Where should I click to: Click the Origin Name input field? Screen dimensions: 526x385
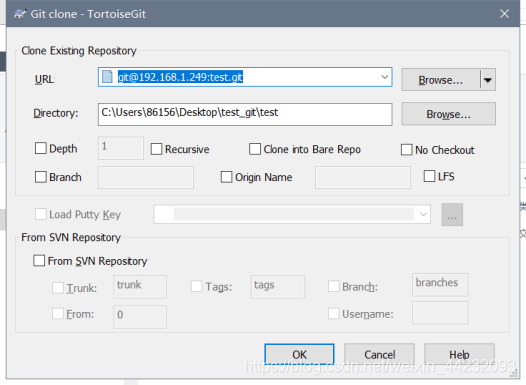363,177
